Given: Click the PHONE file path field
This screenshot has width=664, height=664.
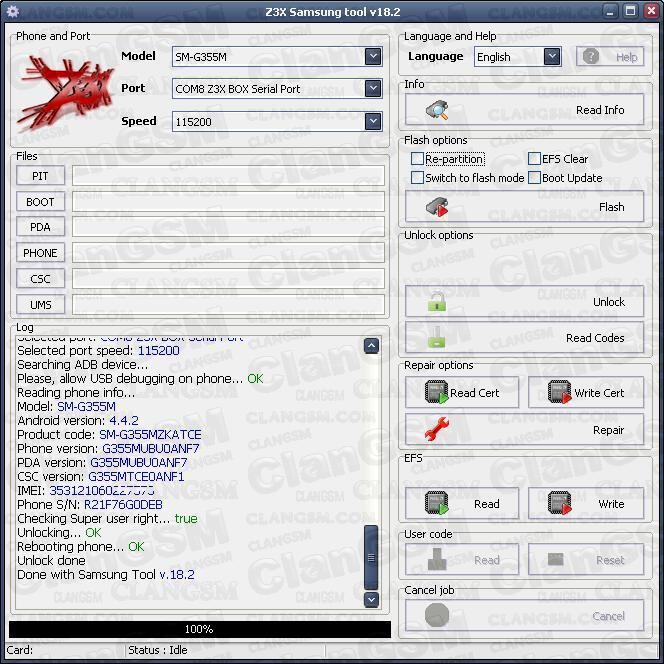Looking at the screenshot, I should [x=228, y=253].
